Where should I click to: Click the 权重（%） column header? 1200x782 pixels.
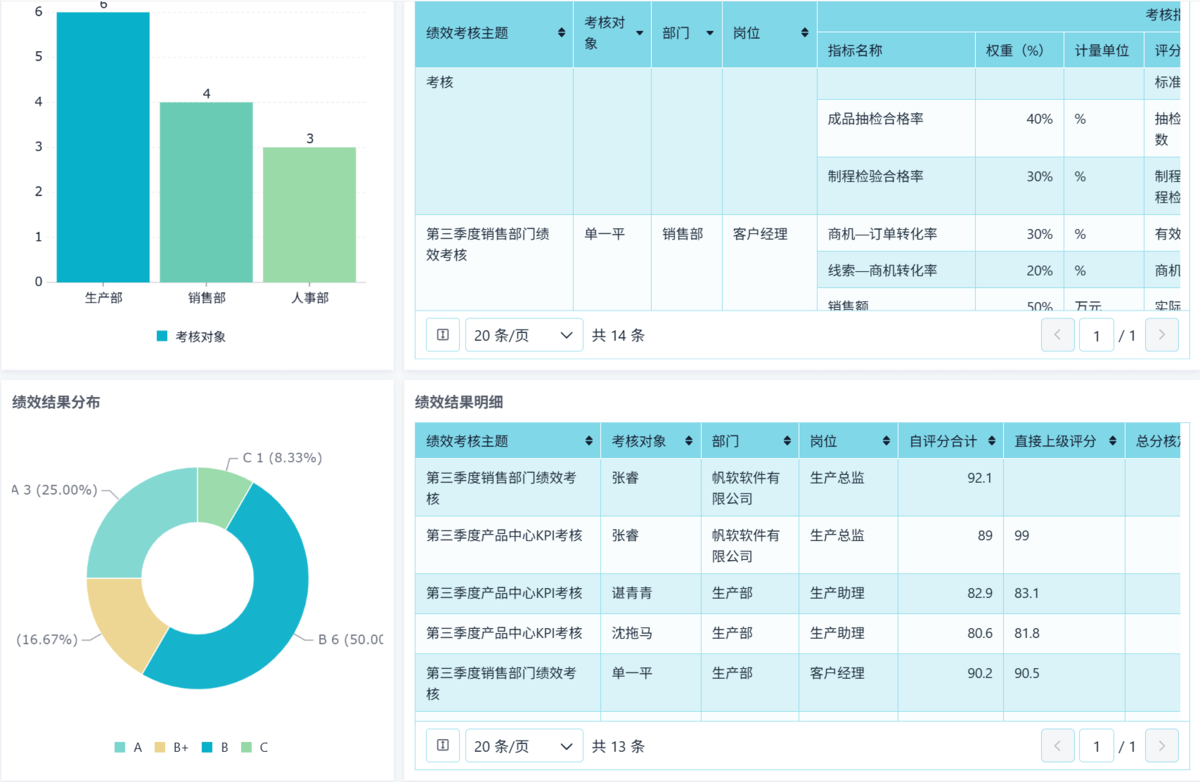pyautogui.click(x=1018, y=50)
